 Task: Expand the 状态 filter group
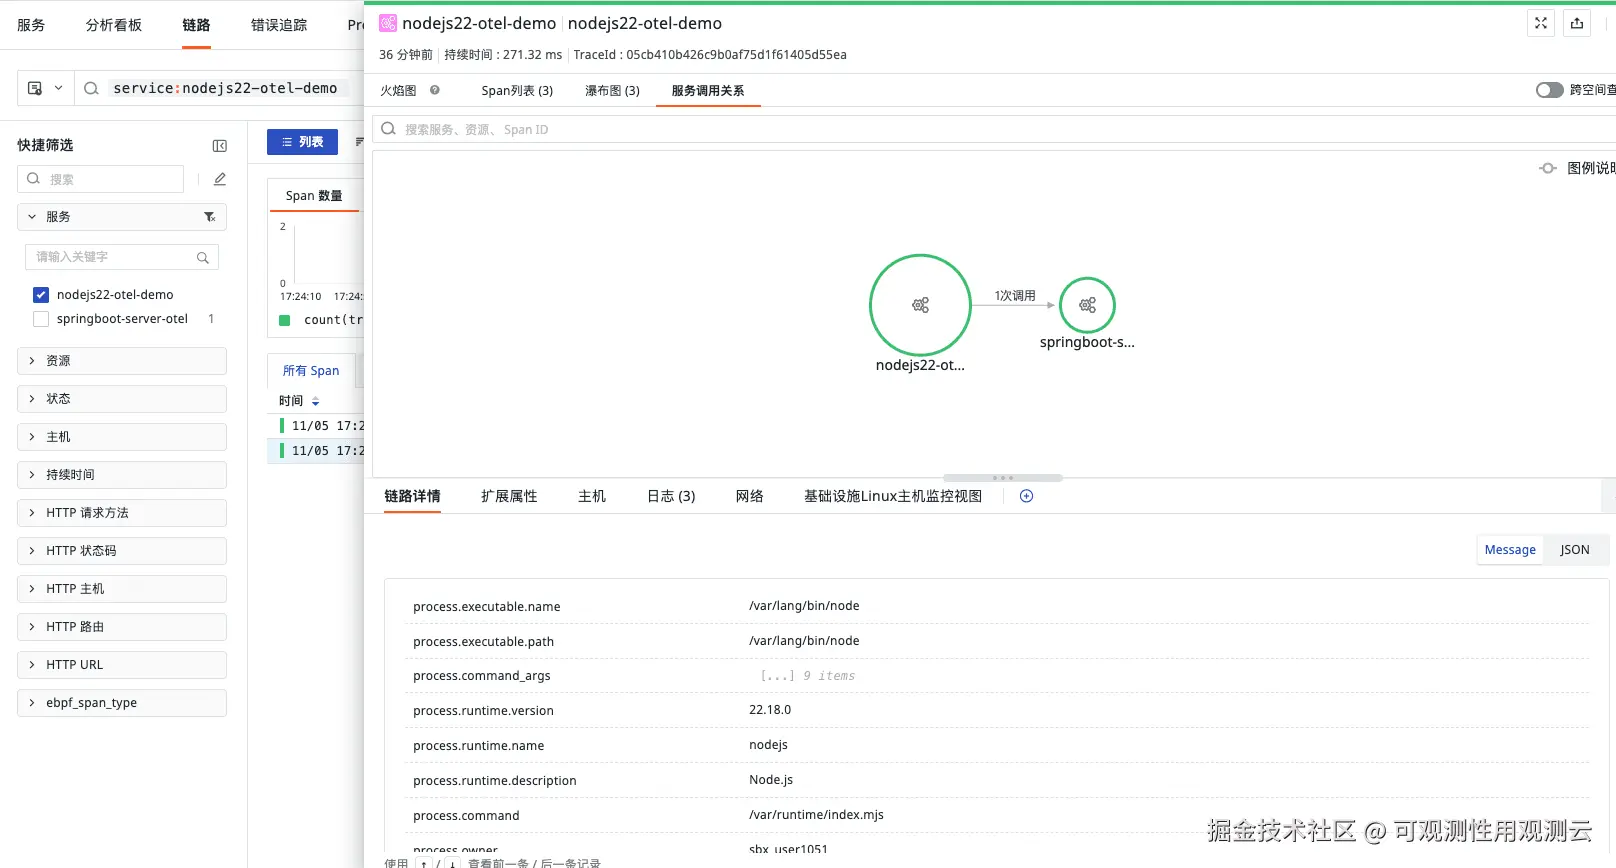(x=122, y=399)
